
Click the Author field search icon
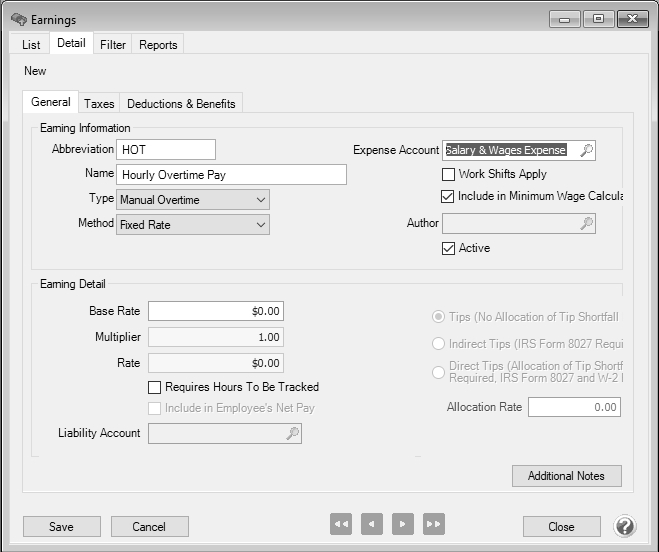pos(586,224)
